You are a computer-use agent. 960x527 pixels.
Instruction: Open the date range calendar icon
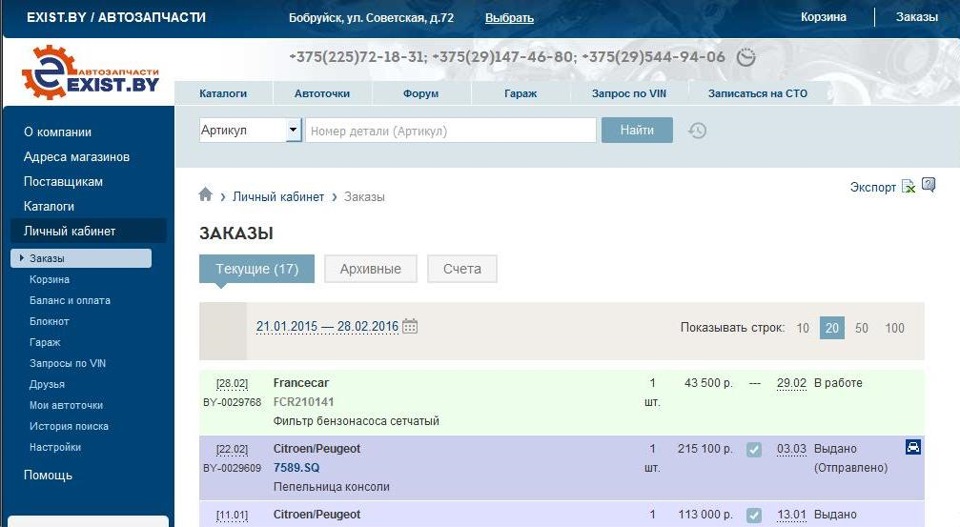click(x=410, y=326)
